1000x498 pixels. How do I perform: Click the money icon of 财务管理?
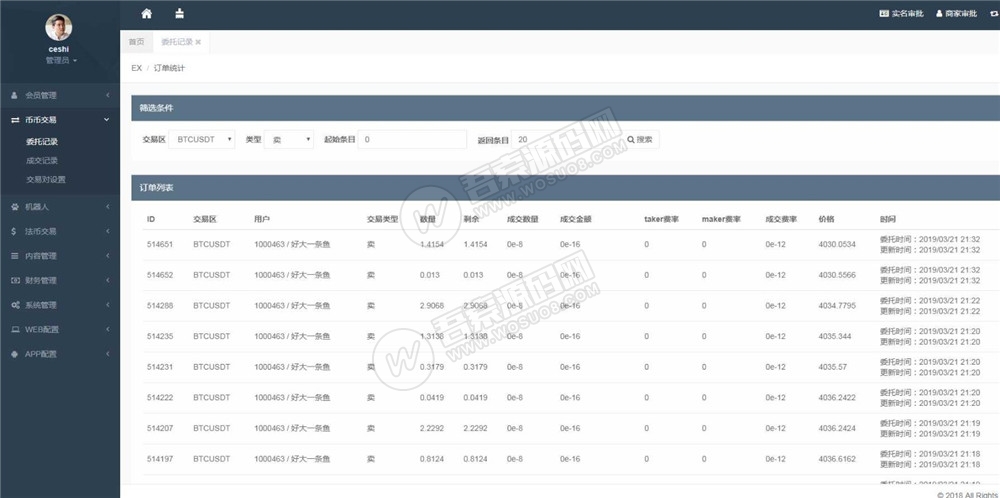pyautogui.click(x=15, y=281)
